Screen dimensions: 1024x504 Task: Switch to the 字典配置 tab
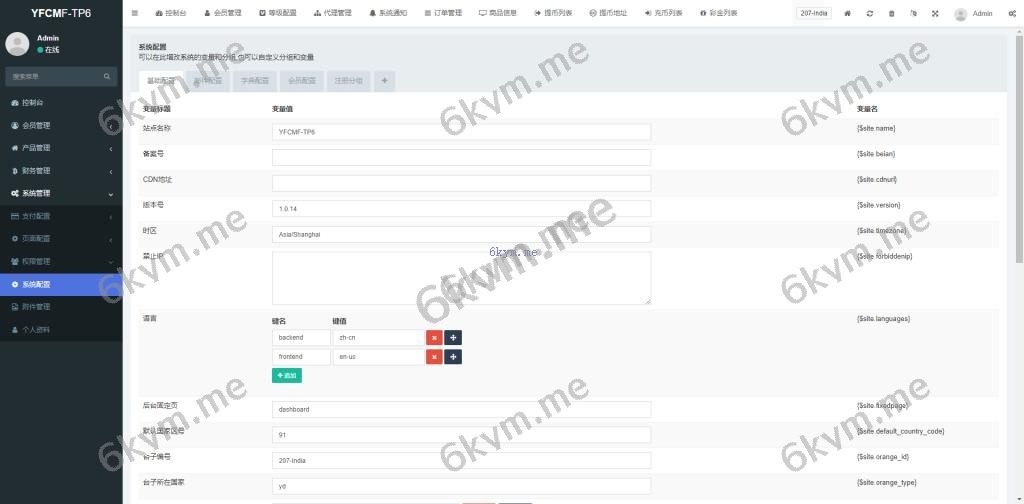(255, 81)
